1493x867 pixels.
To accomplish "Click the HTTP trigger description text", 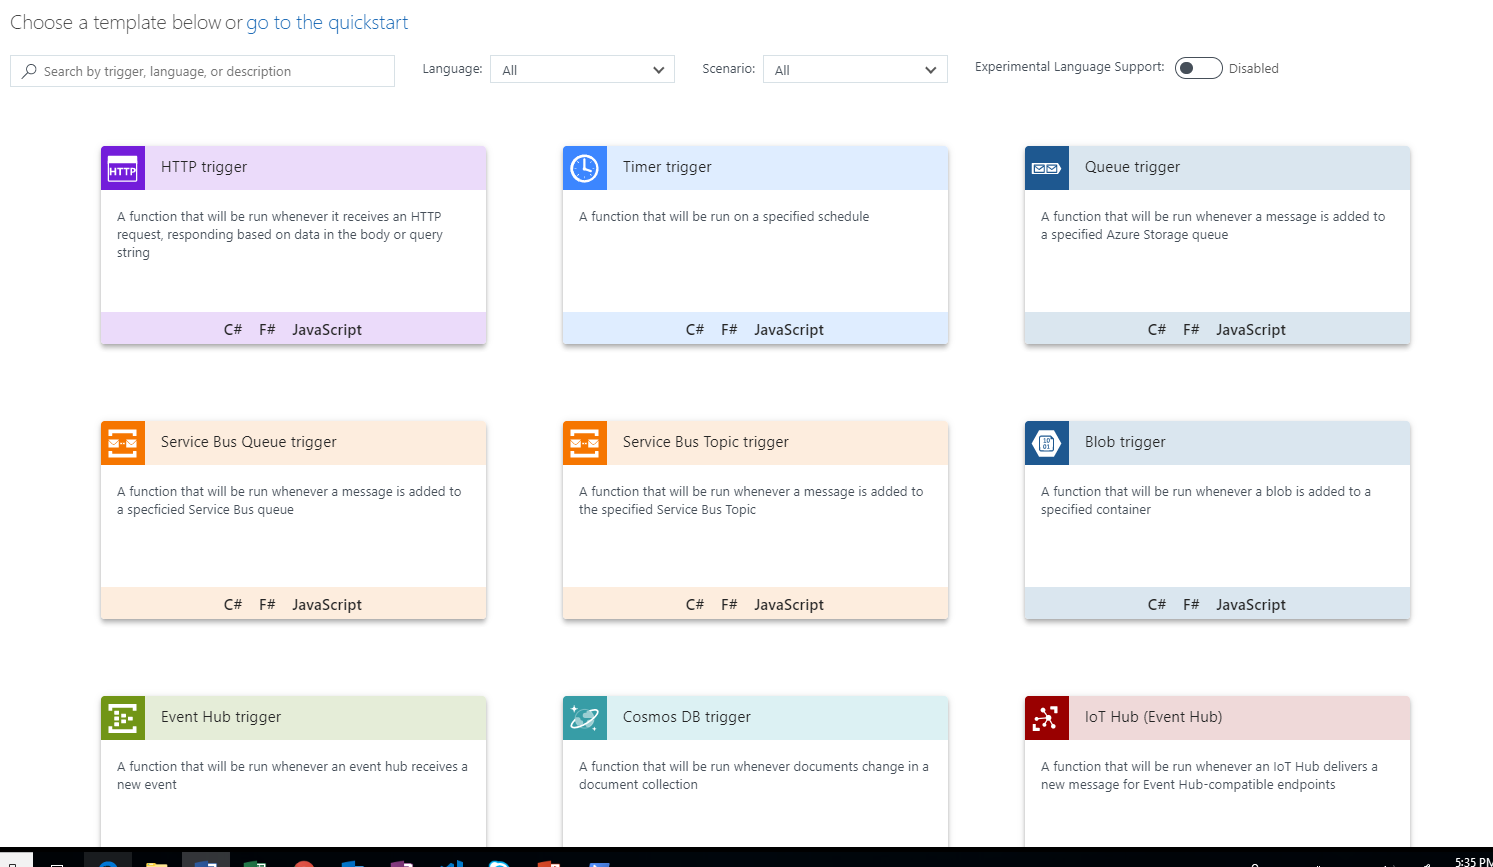I will point(280,234).
